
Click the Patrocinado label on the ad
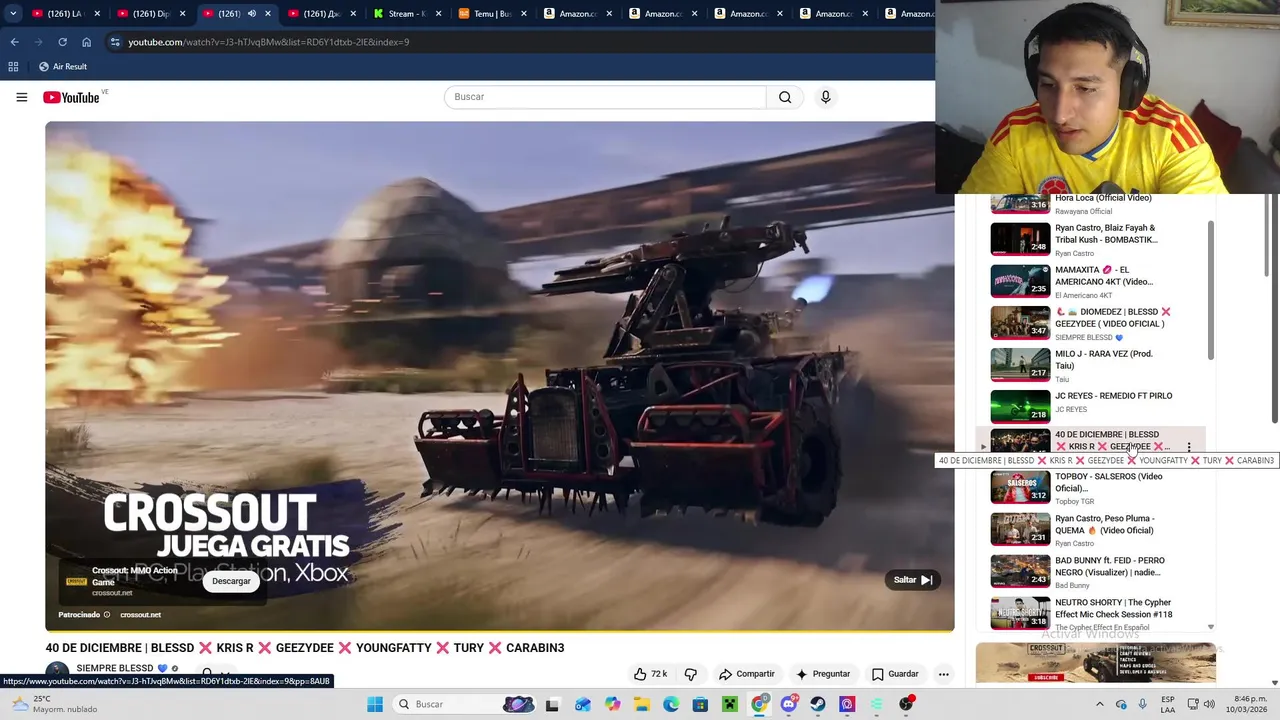pos(79,615)
